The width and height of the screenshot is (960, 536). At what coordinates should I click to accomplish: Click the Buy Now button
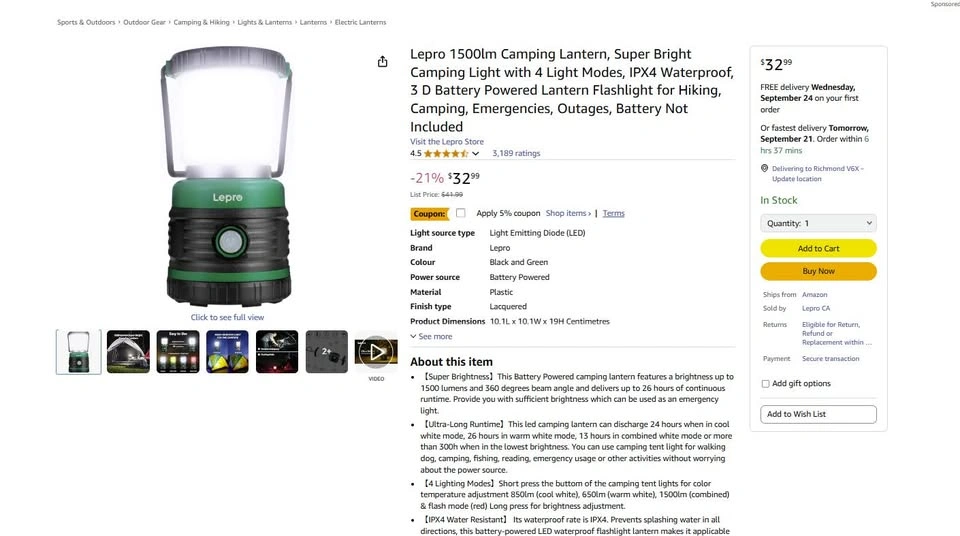(x=818, y=271)
